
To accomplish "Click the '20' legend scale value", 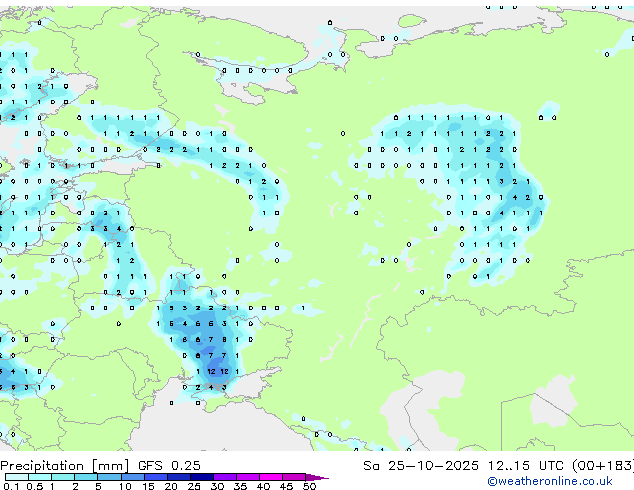I will coord(171,486).
